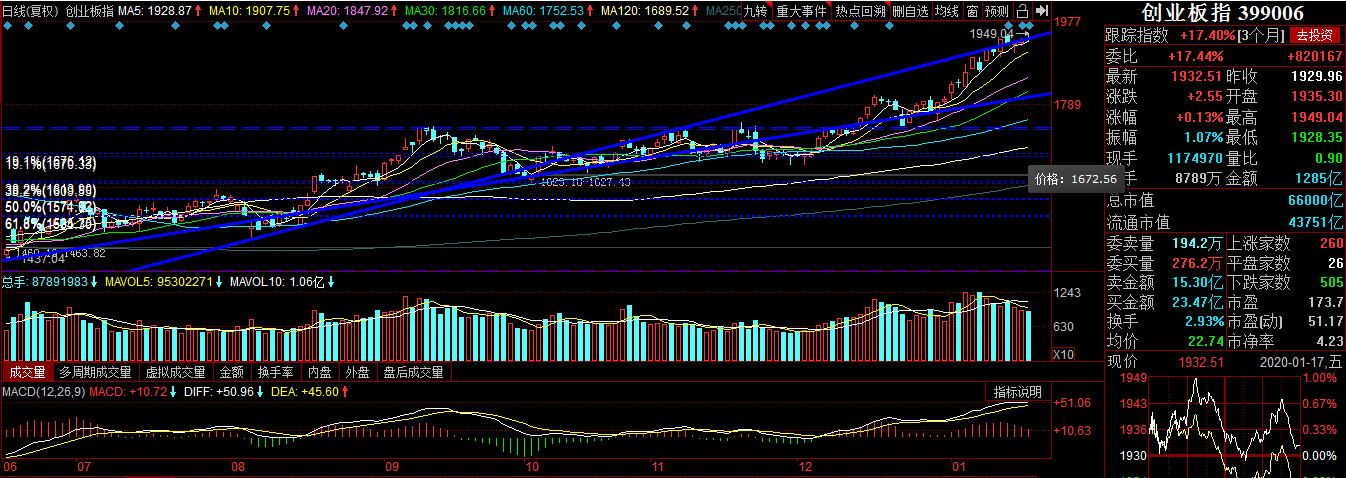Toggle the 热点回溯 overlay
Screen dimensions: 1346x478
click(859, 11)
